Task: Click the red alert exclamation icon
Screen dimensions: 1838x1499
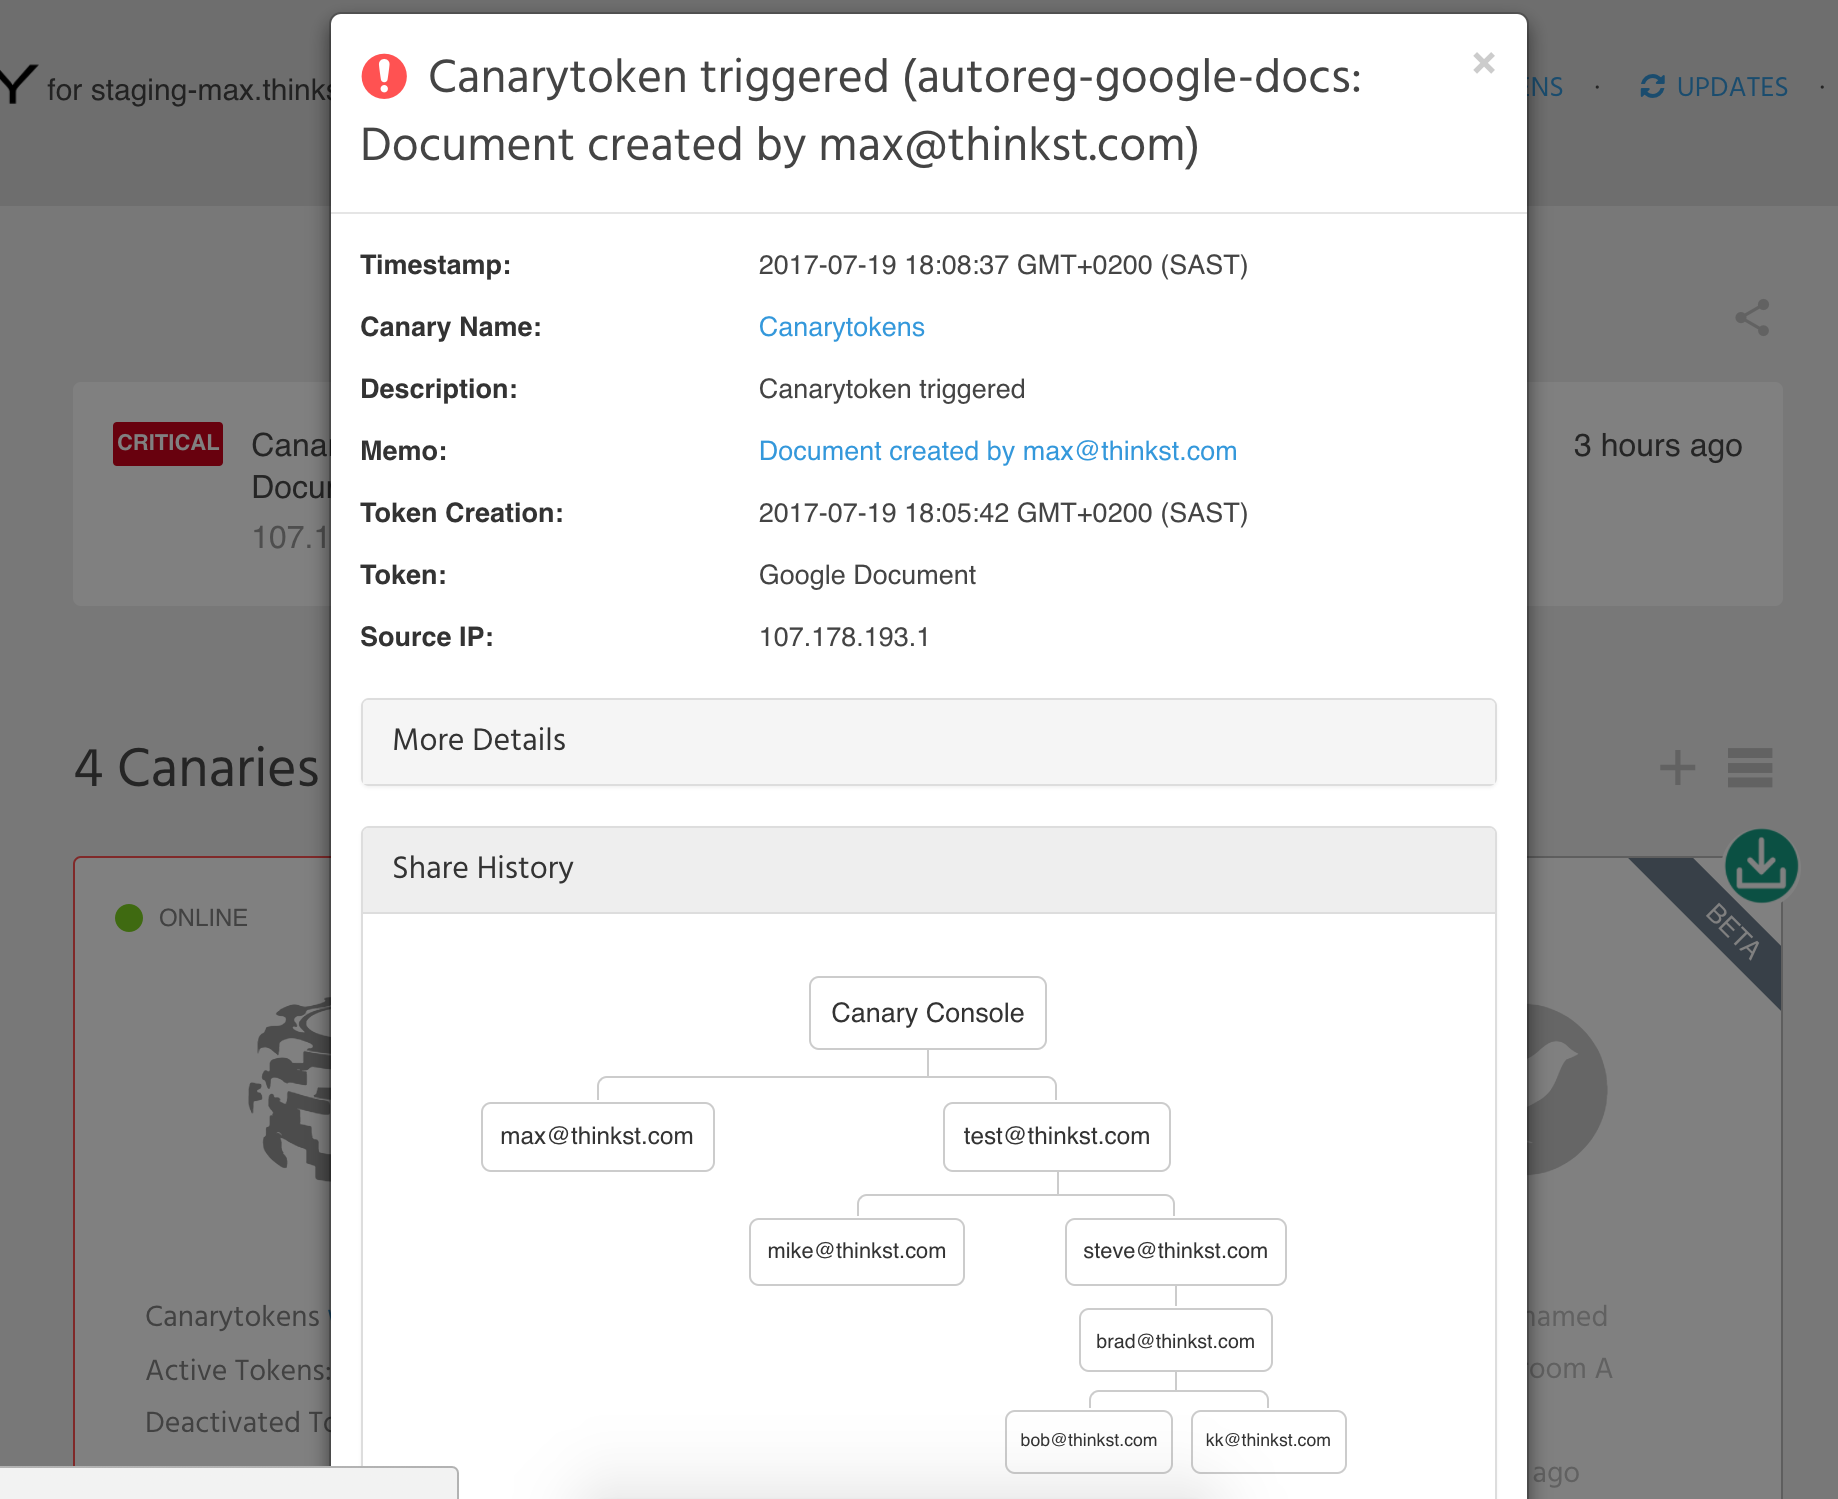Action: pyautogui.click(x=384, y=77)
